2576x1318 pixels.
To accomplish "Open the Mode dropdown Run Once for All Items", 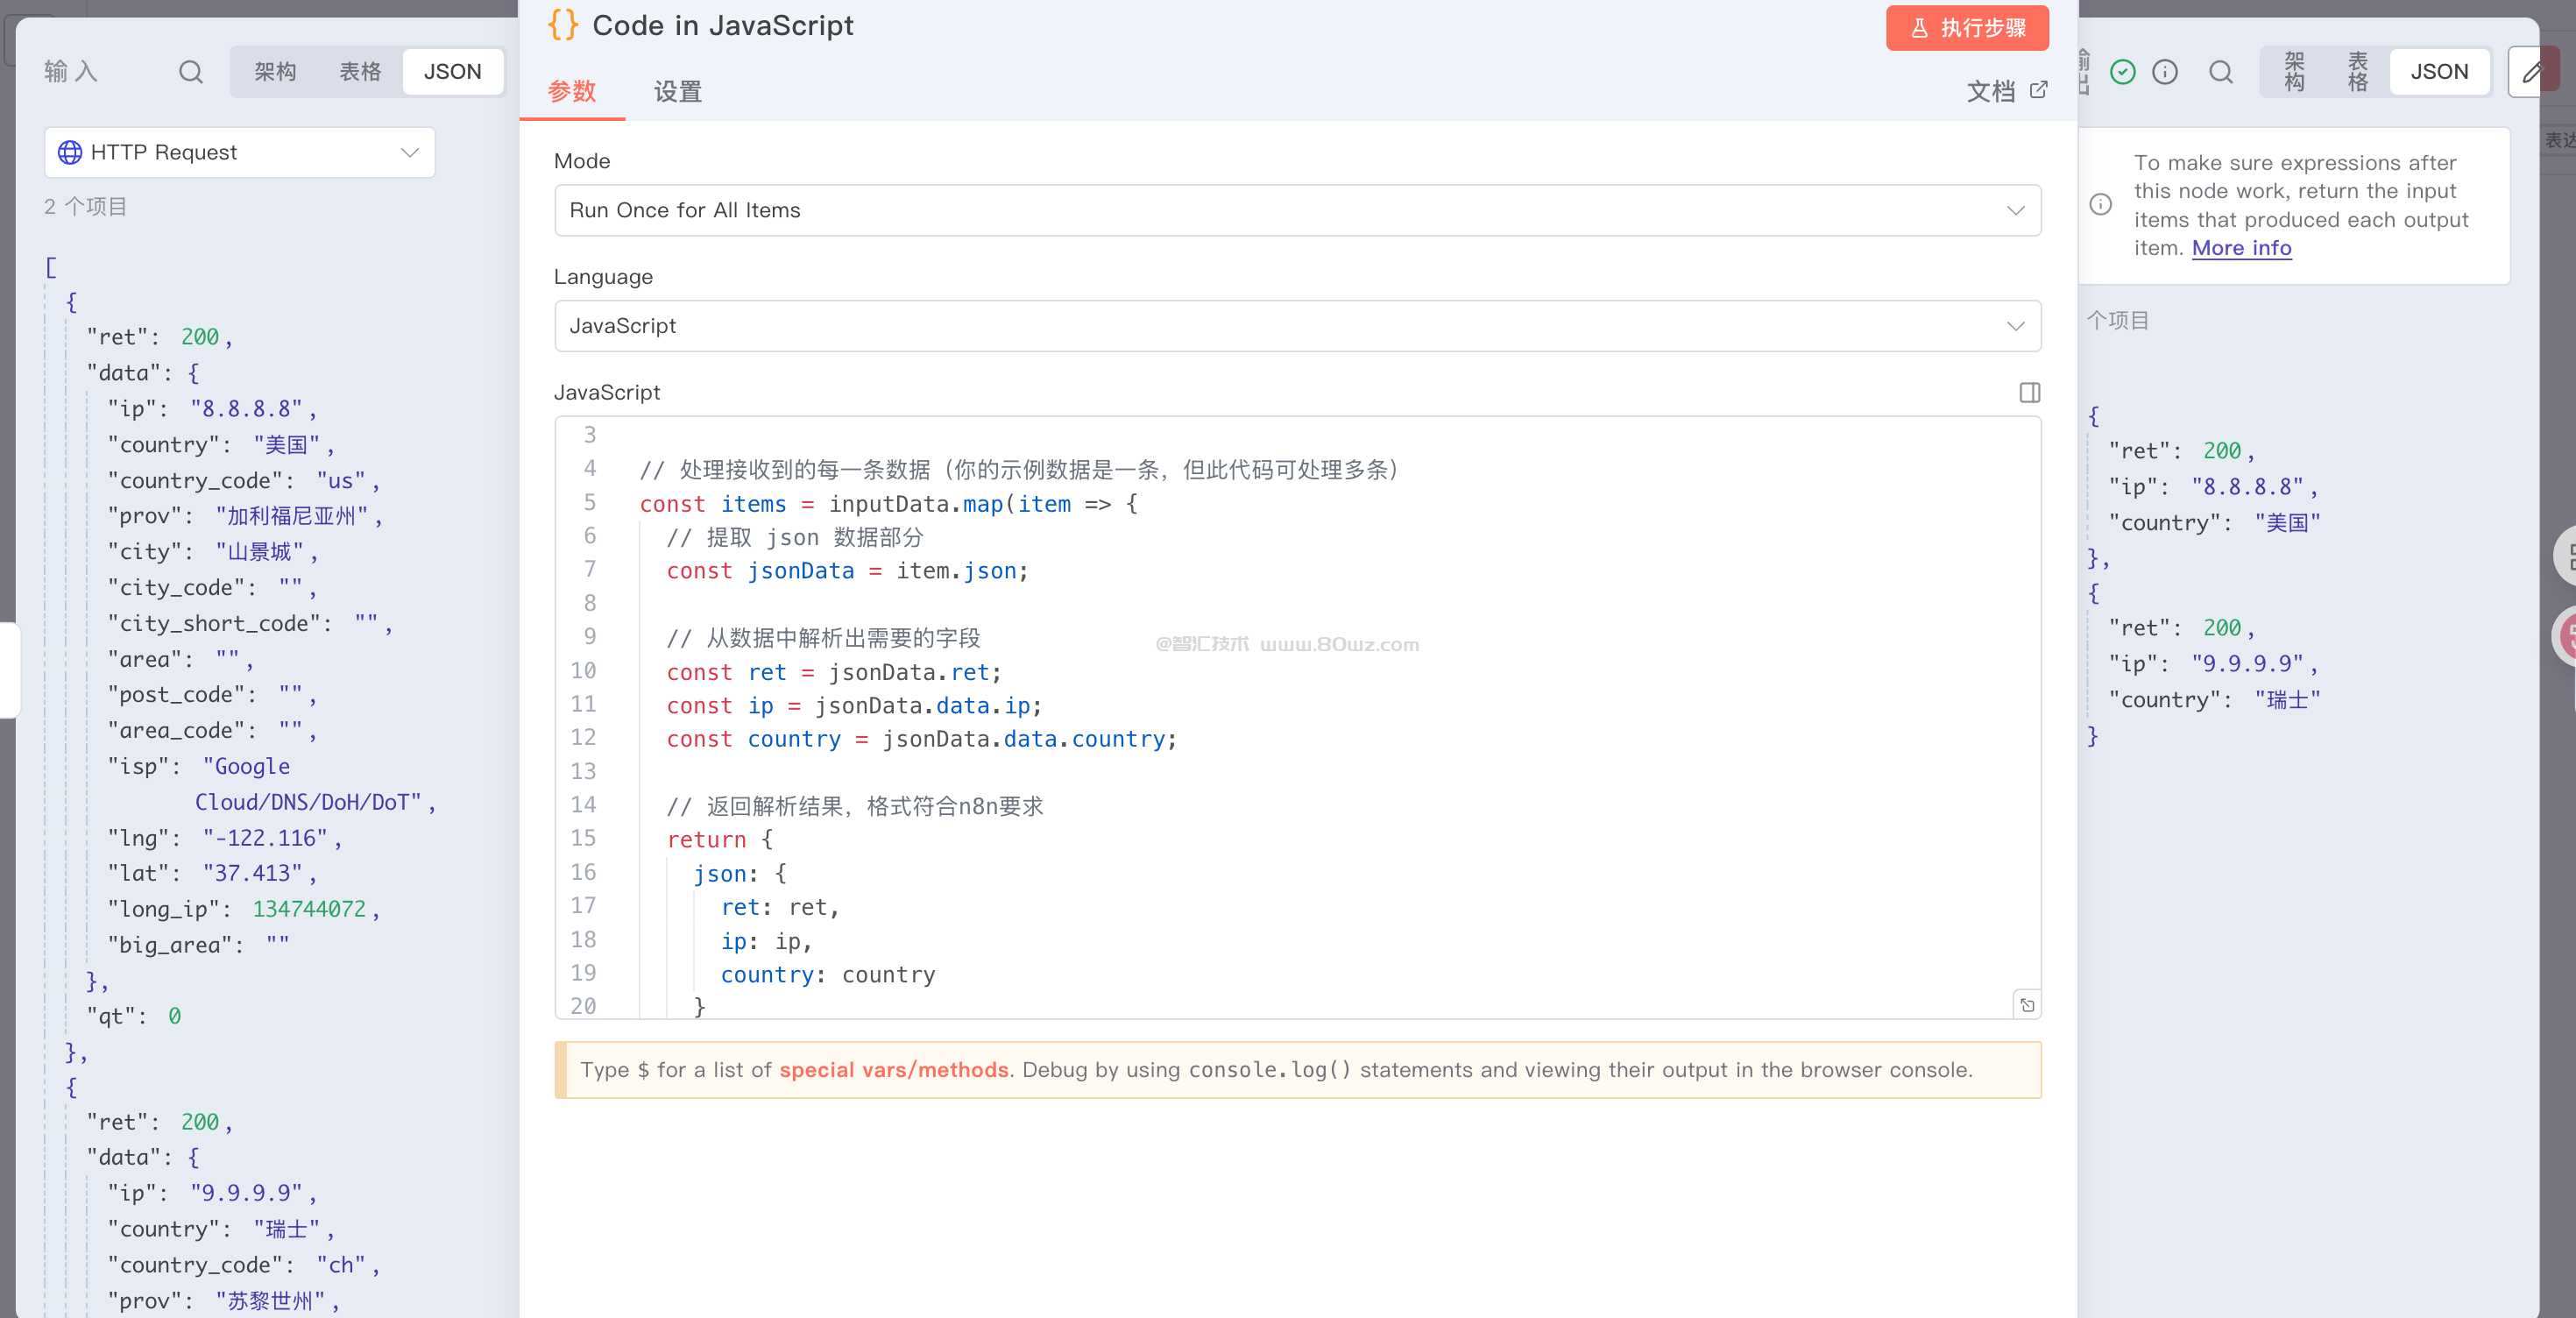I will coord(1297,210).
